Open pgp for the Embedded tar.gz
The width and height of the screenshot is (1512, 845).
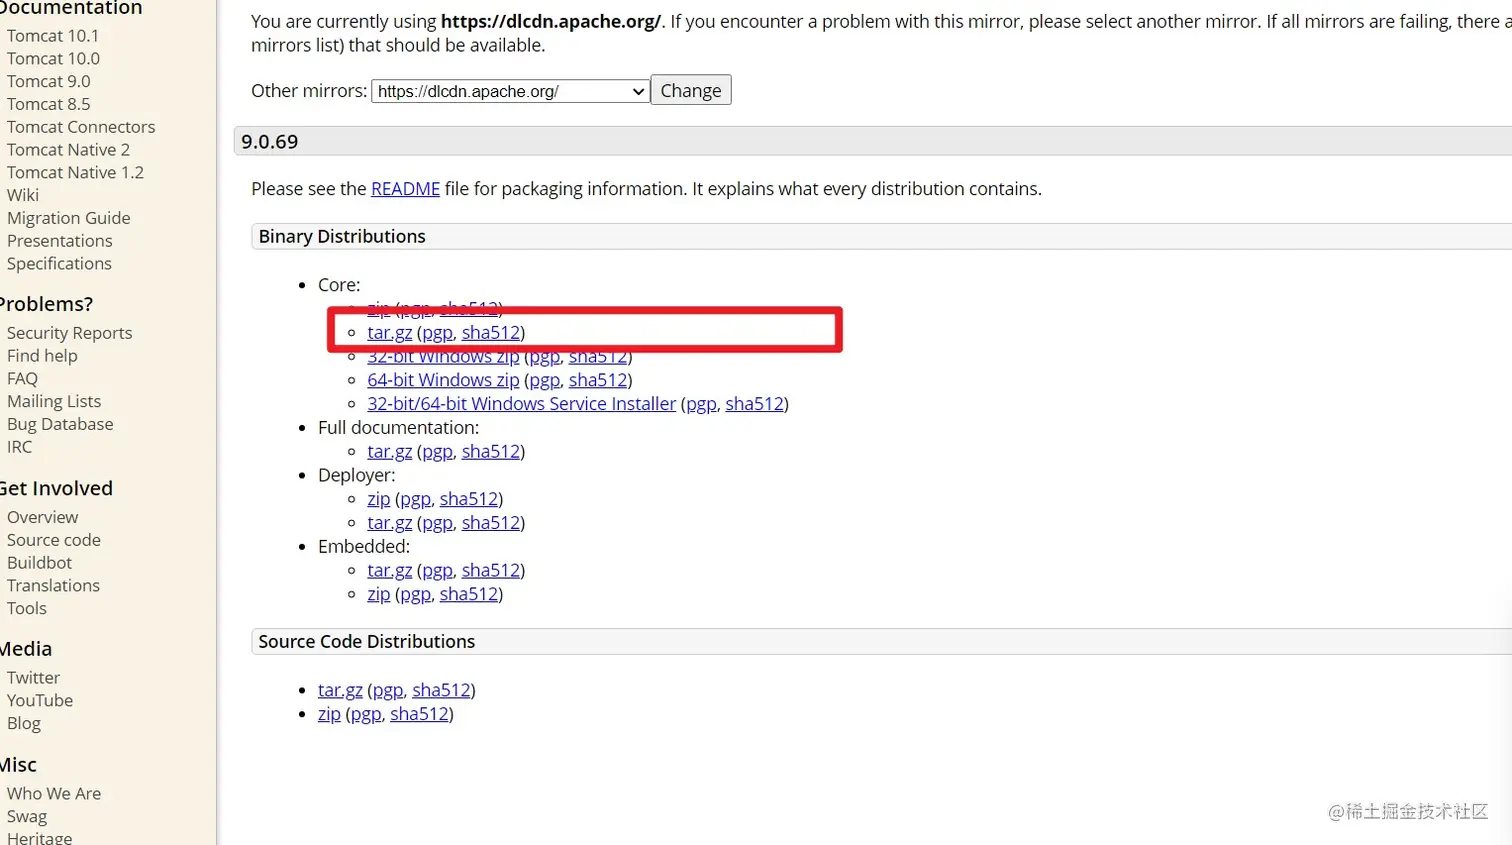(x=437, y=571)
